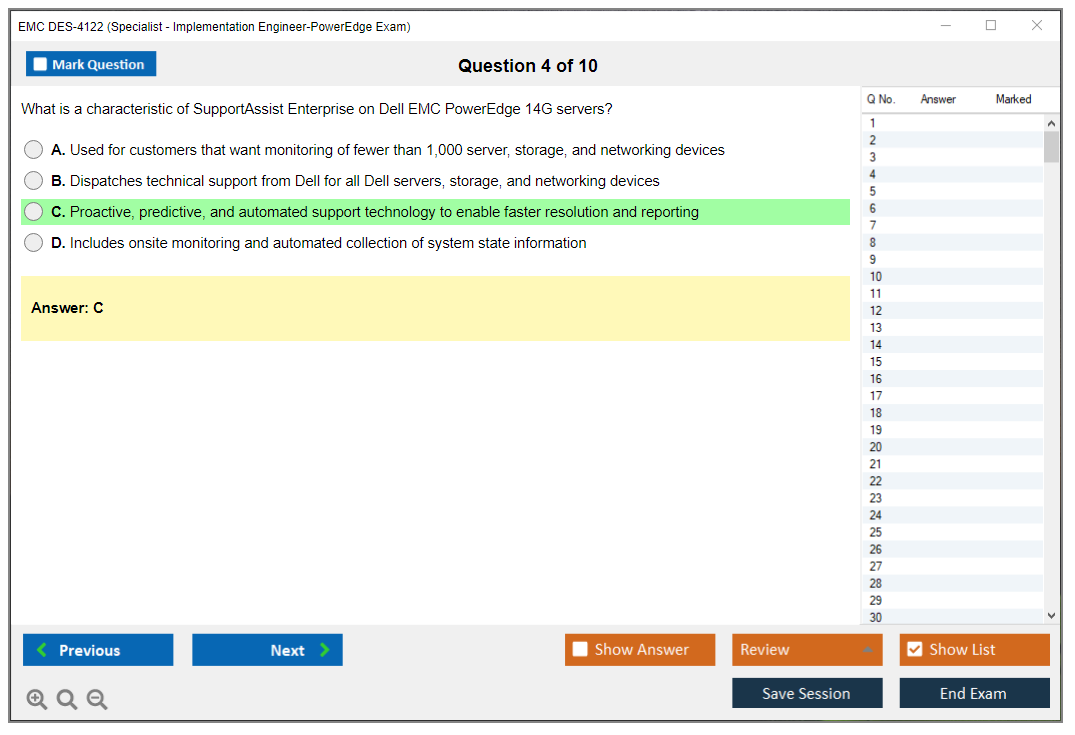The image size is (1075, 735).
Task: Click the green left arrow on Previous
Action: 41,650
